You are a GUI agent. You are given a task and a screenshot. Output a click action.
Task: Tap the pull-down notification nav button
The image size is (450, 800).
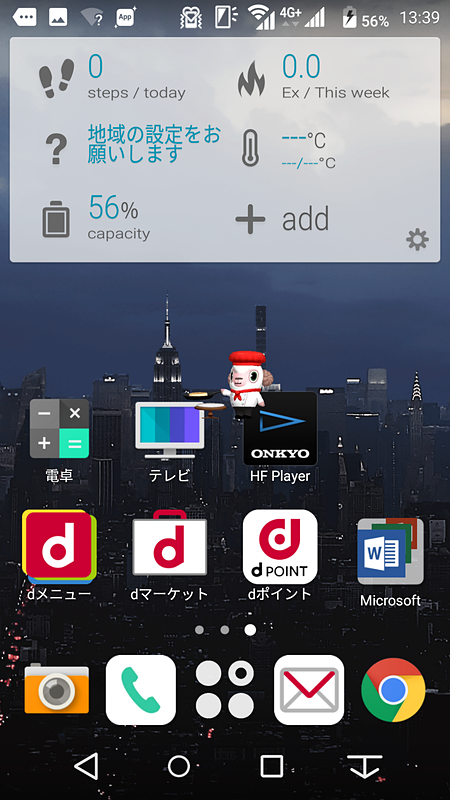(x=365, y=766)
